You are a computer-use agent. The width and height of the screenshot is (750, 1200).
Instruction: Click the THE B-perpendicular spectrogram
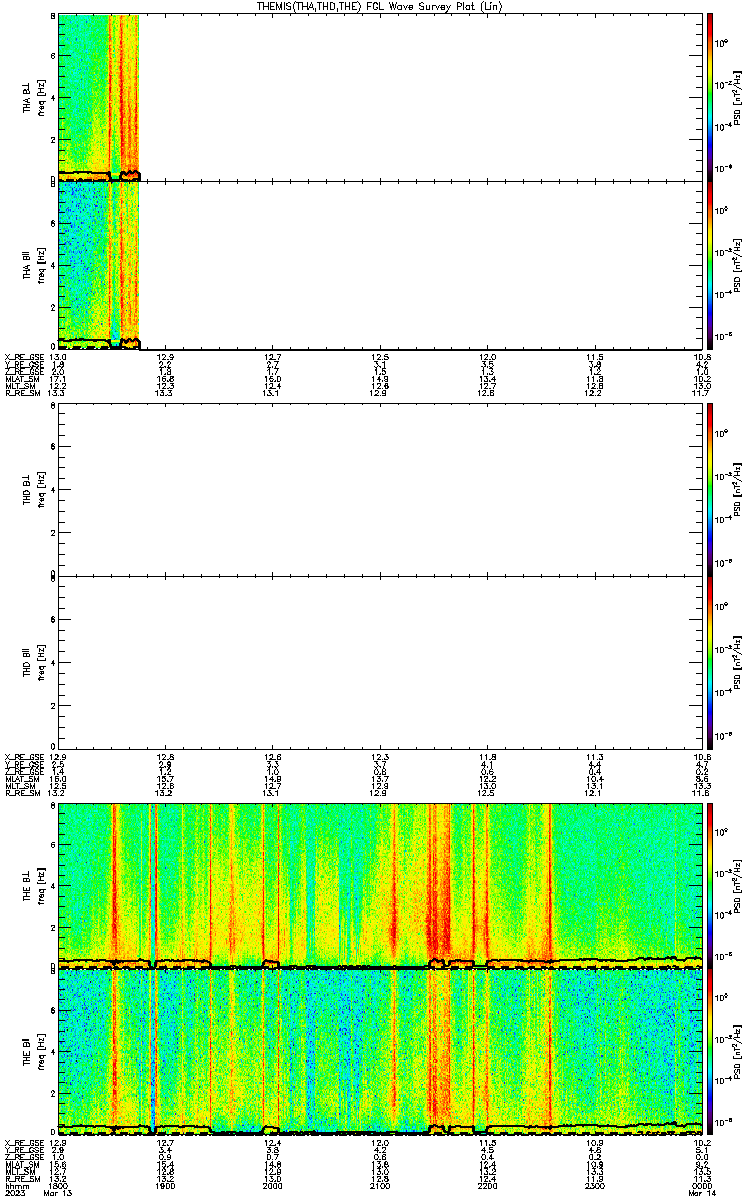[x=380, y=885]
